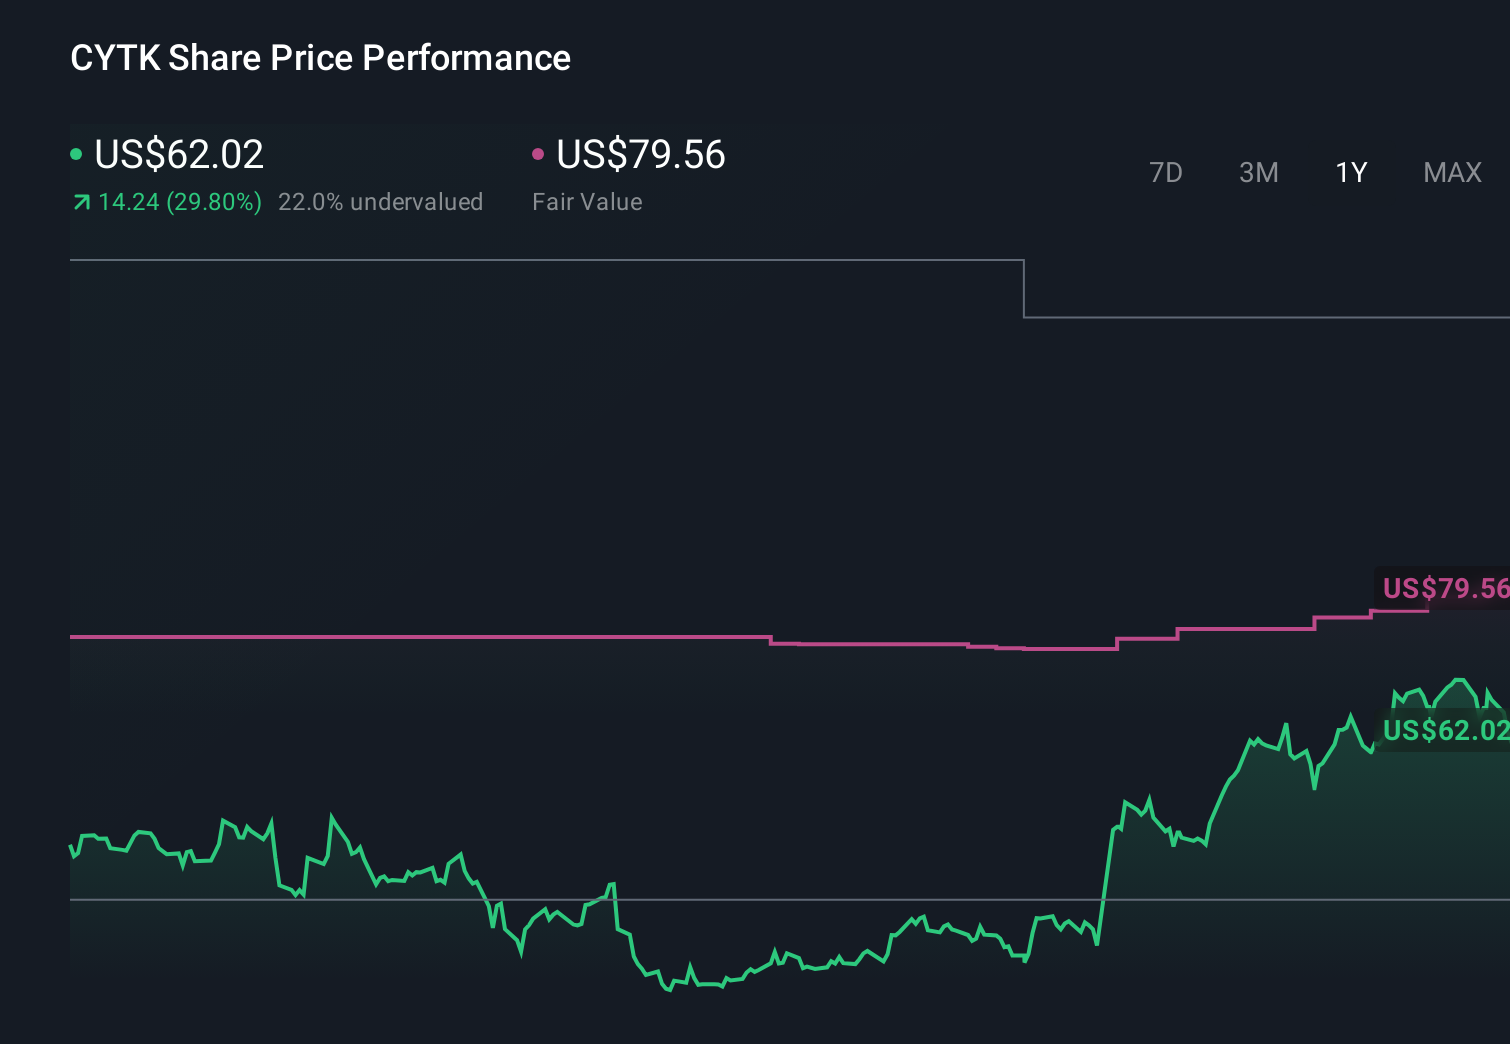Click the pink Fair Value legend dot
Screen dimensions: 1510x1044
[539, 153]
